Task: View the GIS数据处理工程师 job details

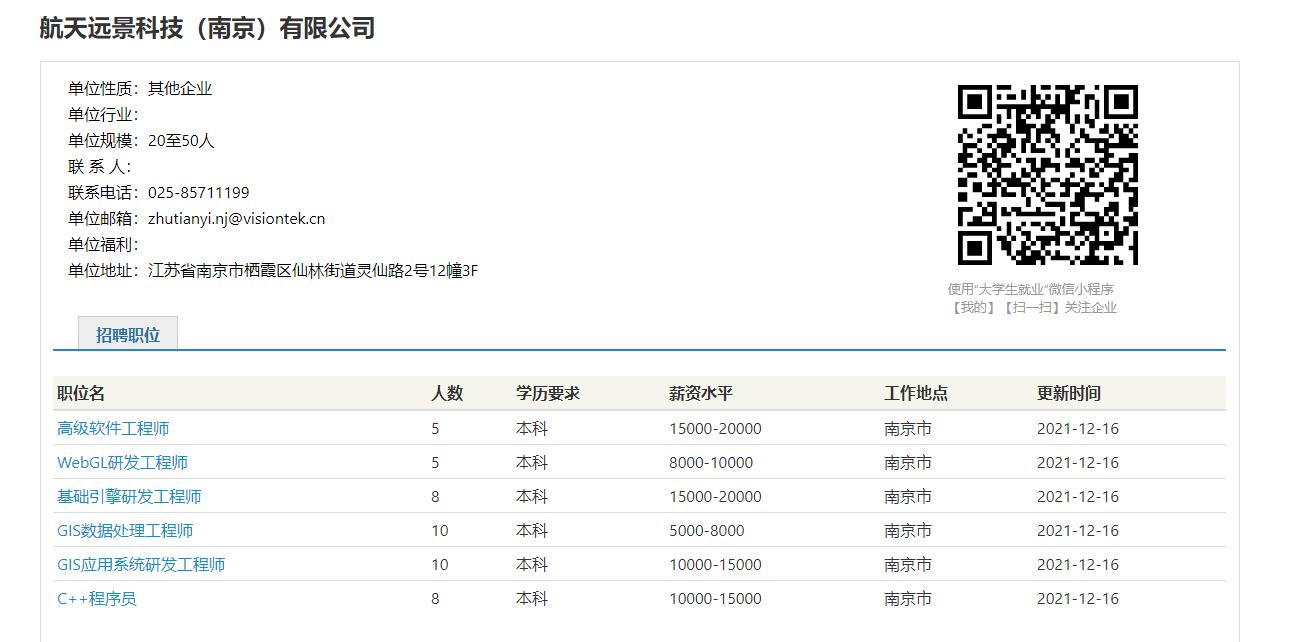Action: 125,530
